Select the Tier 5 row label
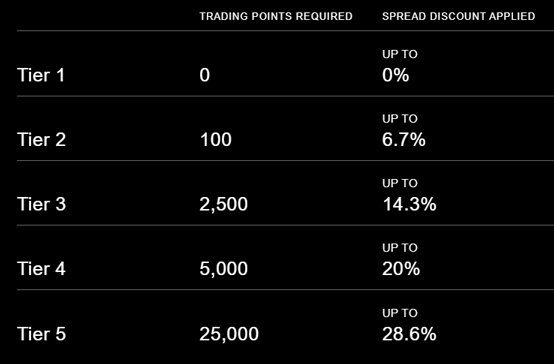 click(x=41, y=334)
